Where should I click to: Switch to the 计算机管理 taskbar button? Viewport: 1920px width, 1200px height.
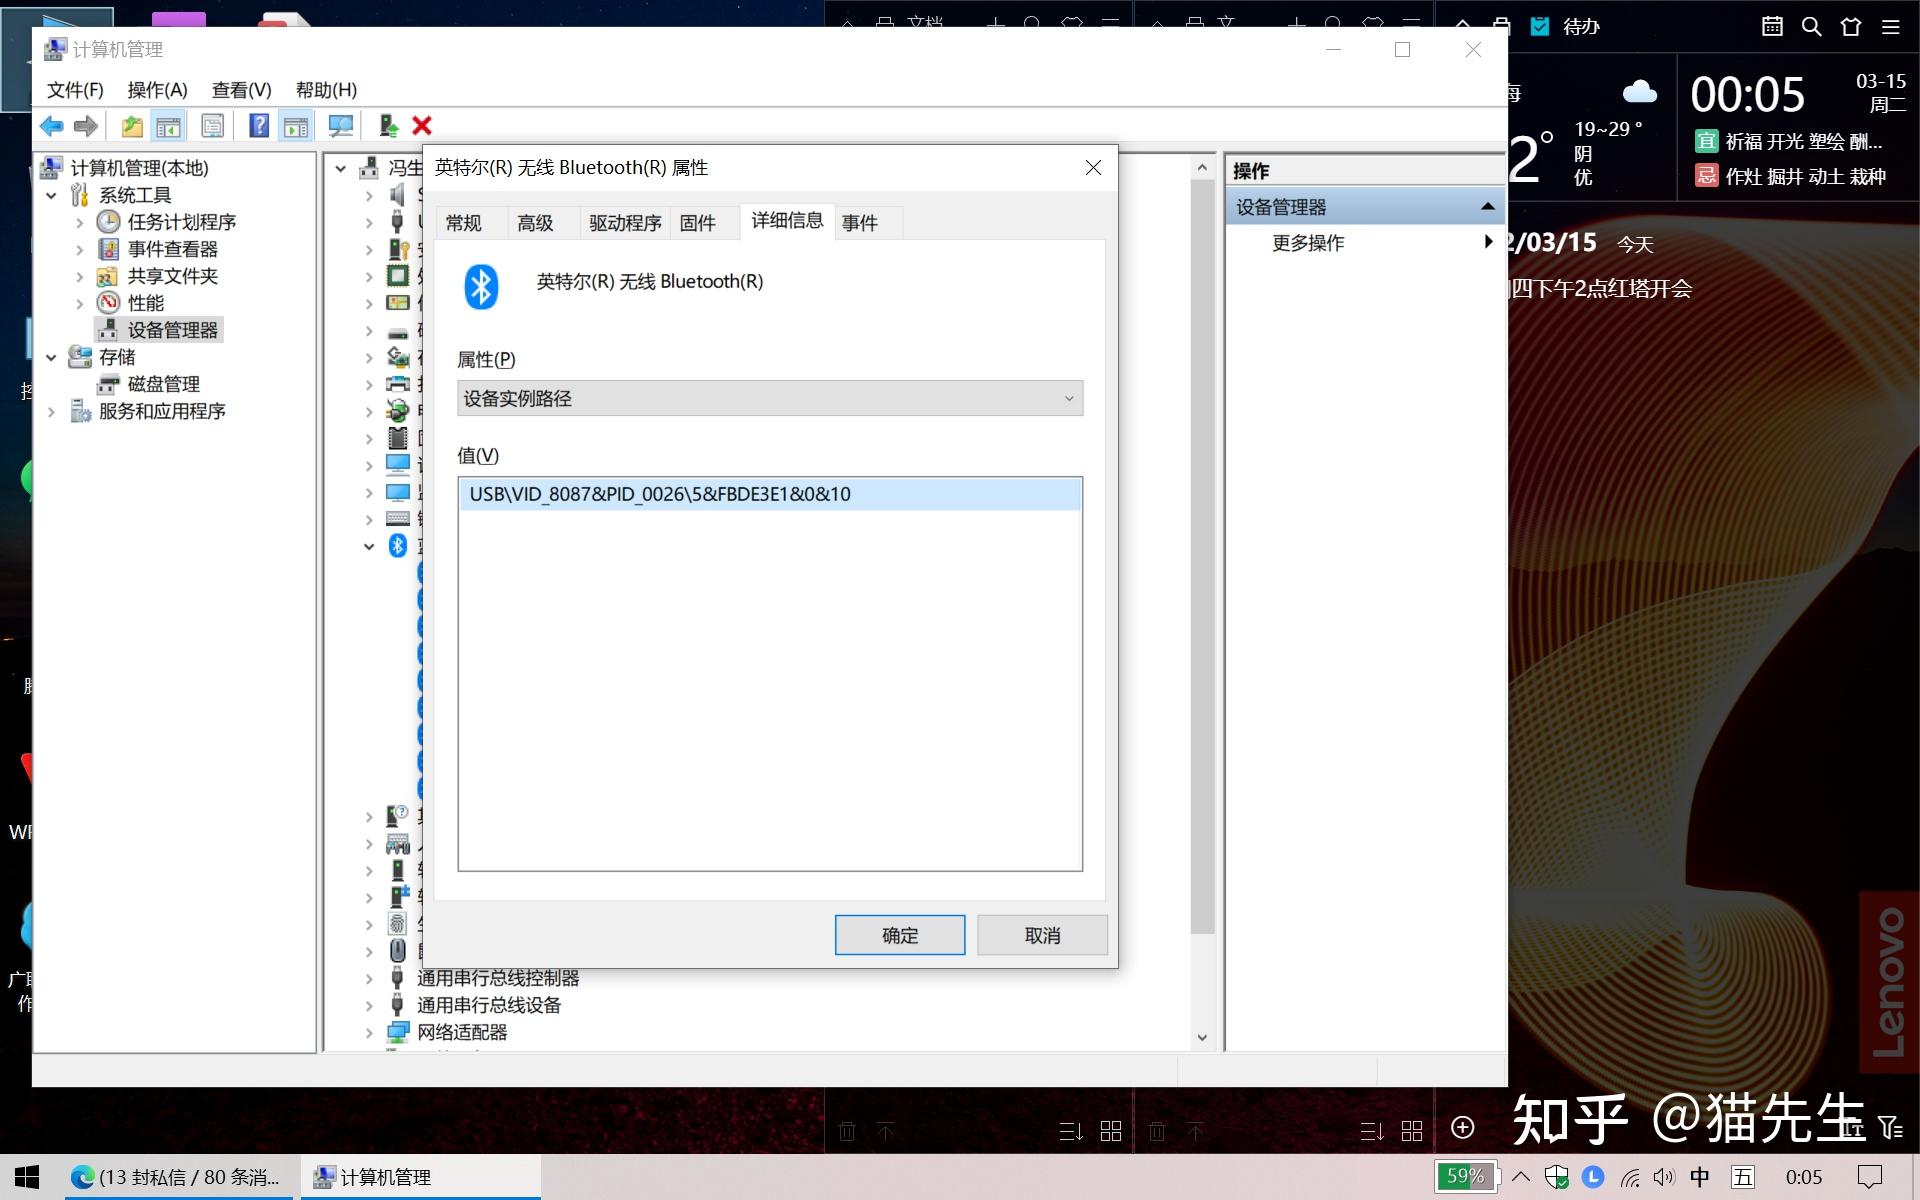coord(419,1177)
